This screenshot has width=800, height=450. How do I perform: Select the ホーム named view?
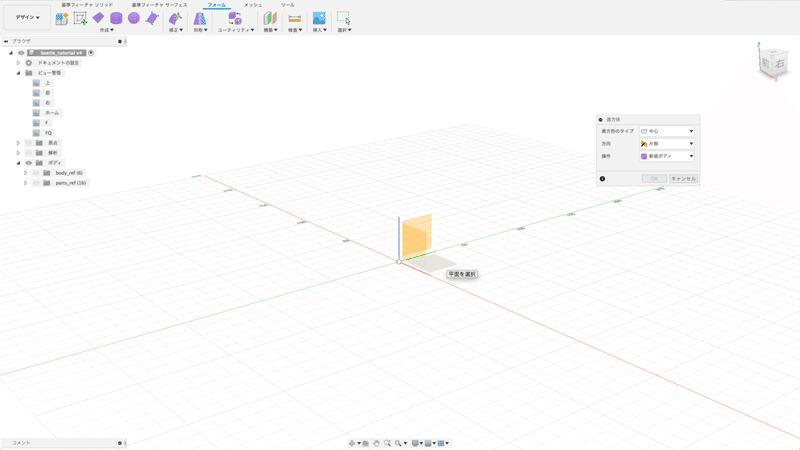click(52, 113)
